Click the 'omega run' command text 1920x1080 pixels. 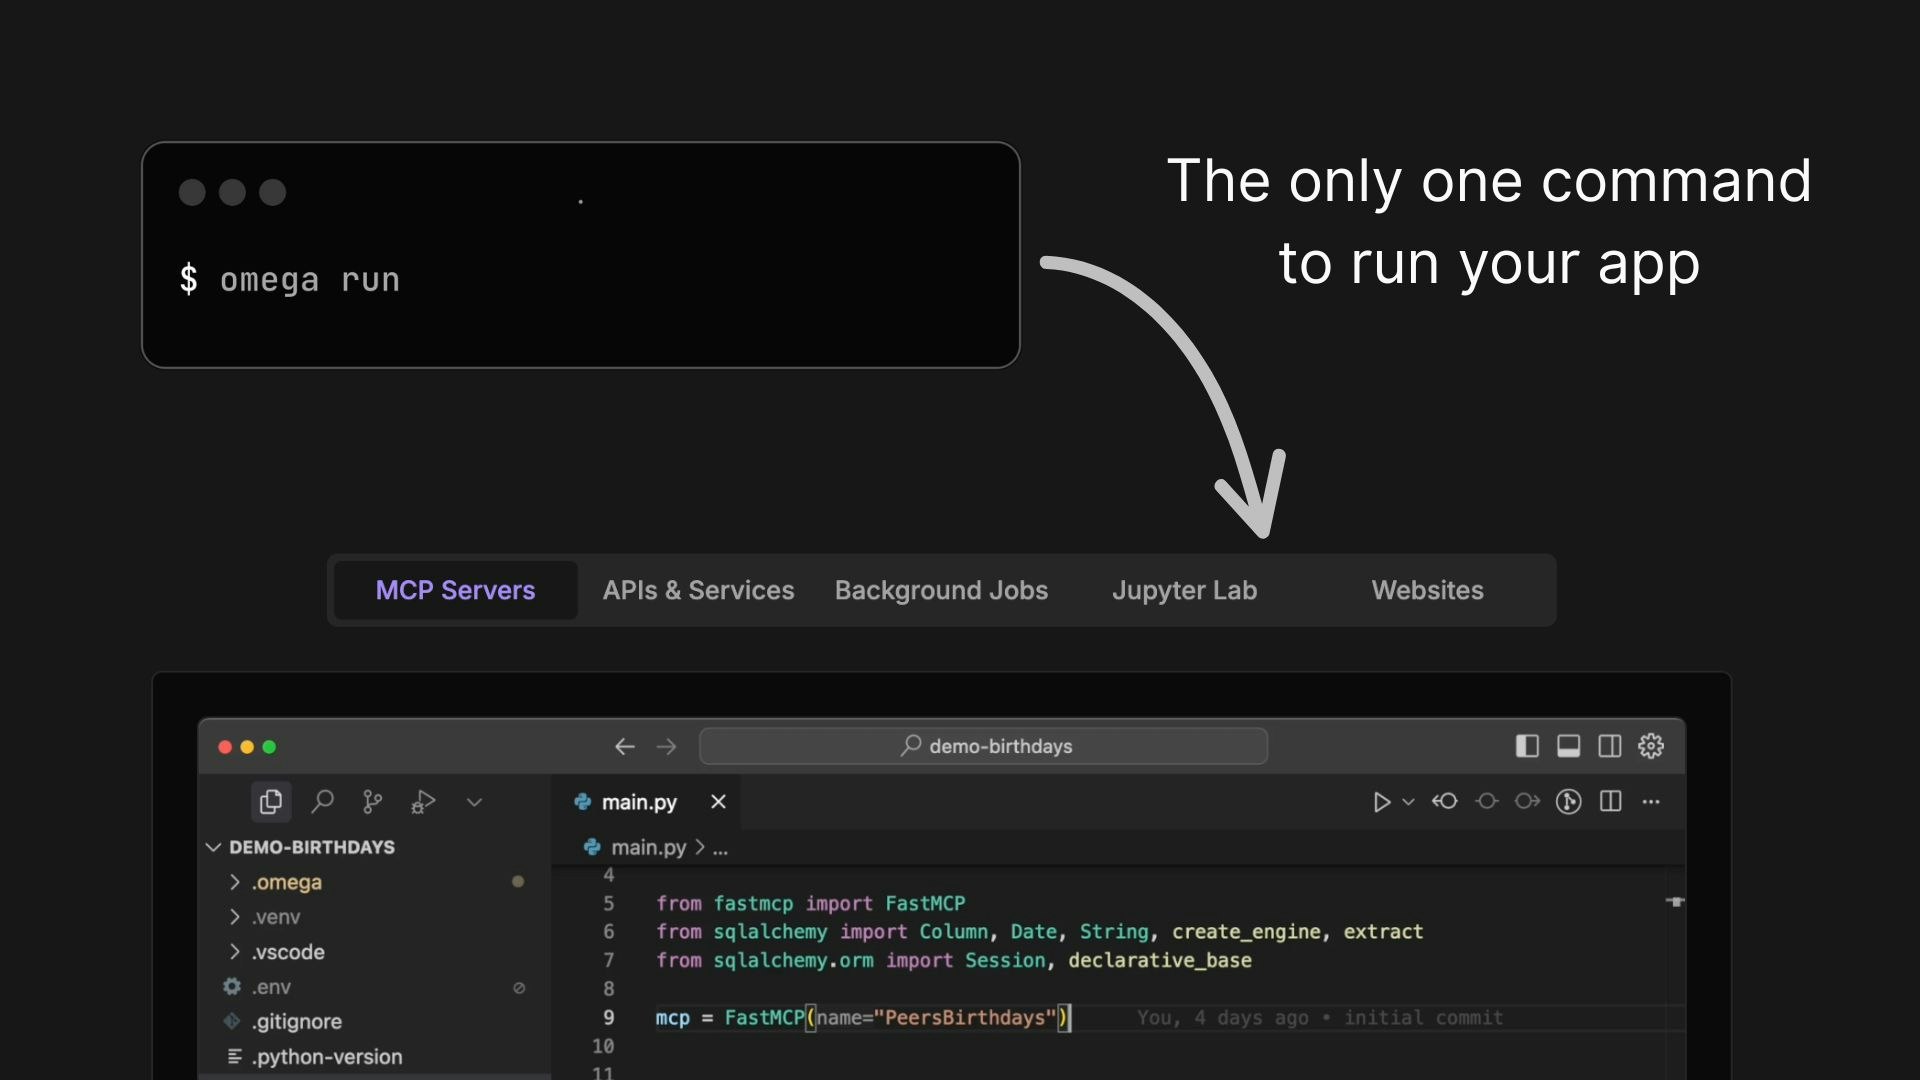(310, 280)
